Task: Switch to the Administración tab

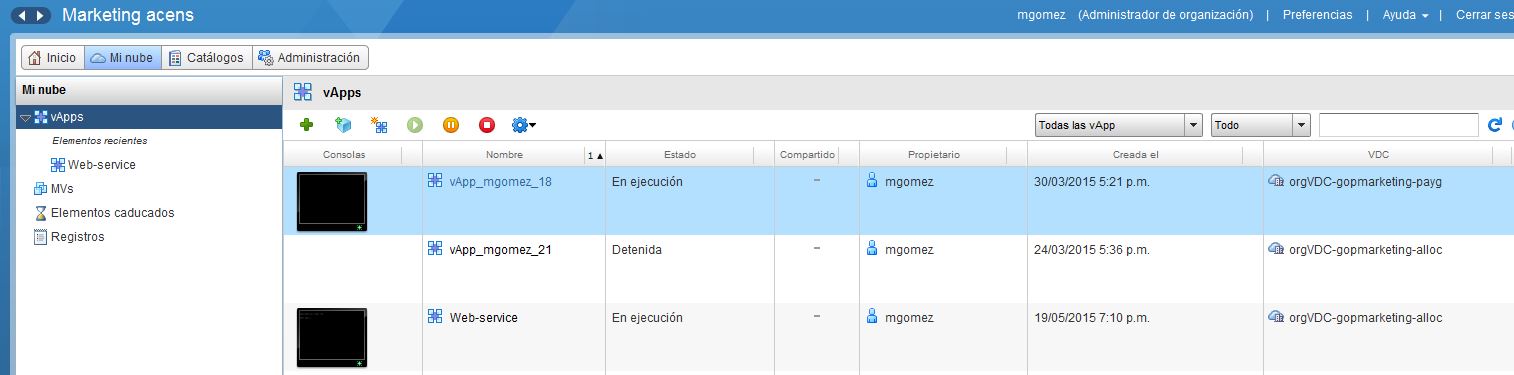Action: (310, 58)
